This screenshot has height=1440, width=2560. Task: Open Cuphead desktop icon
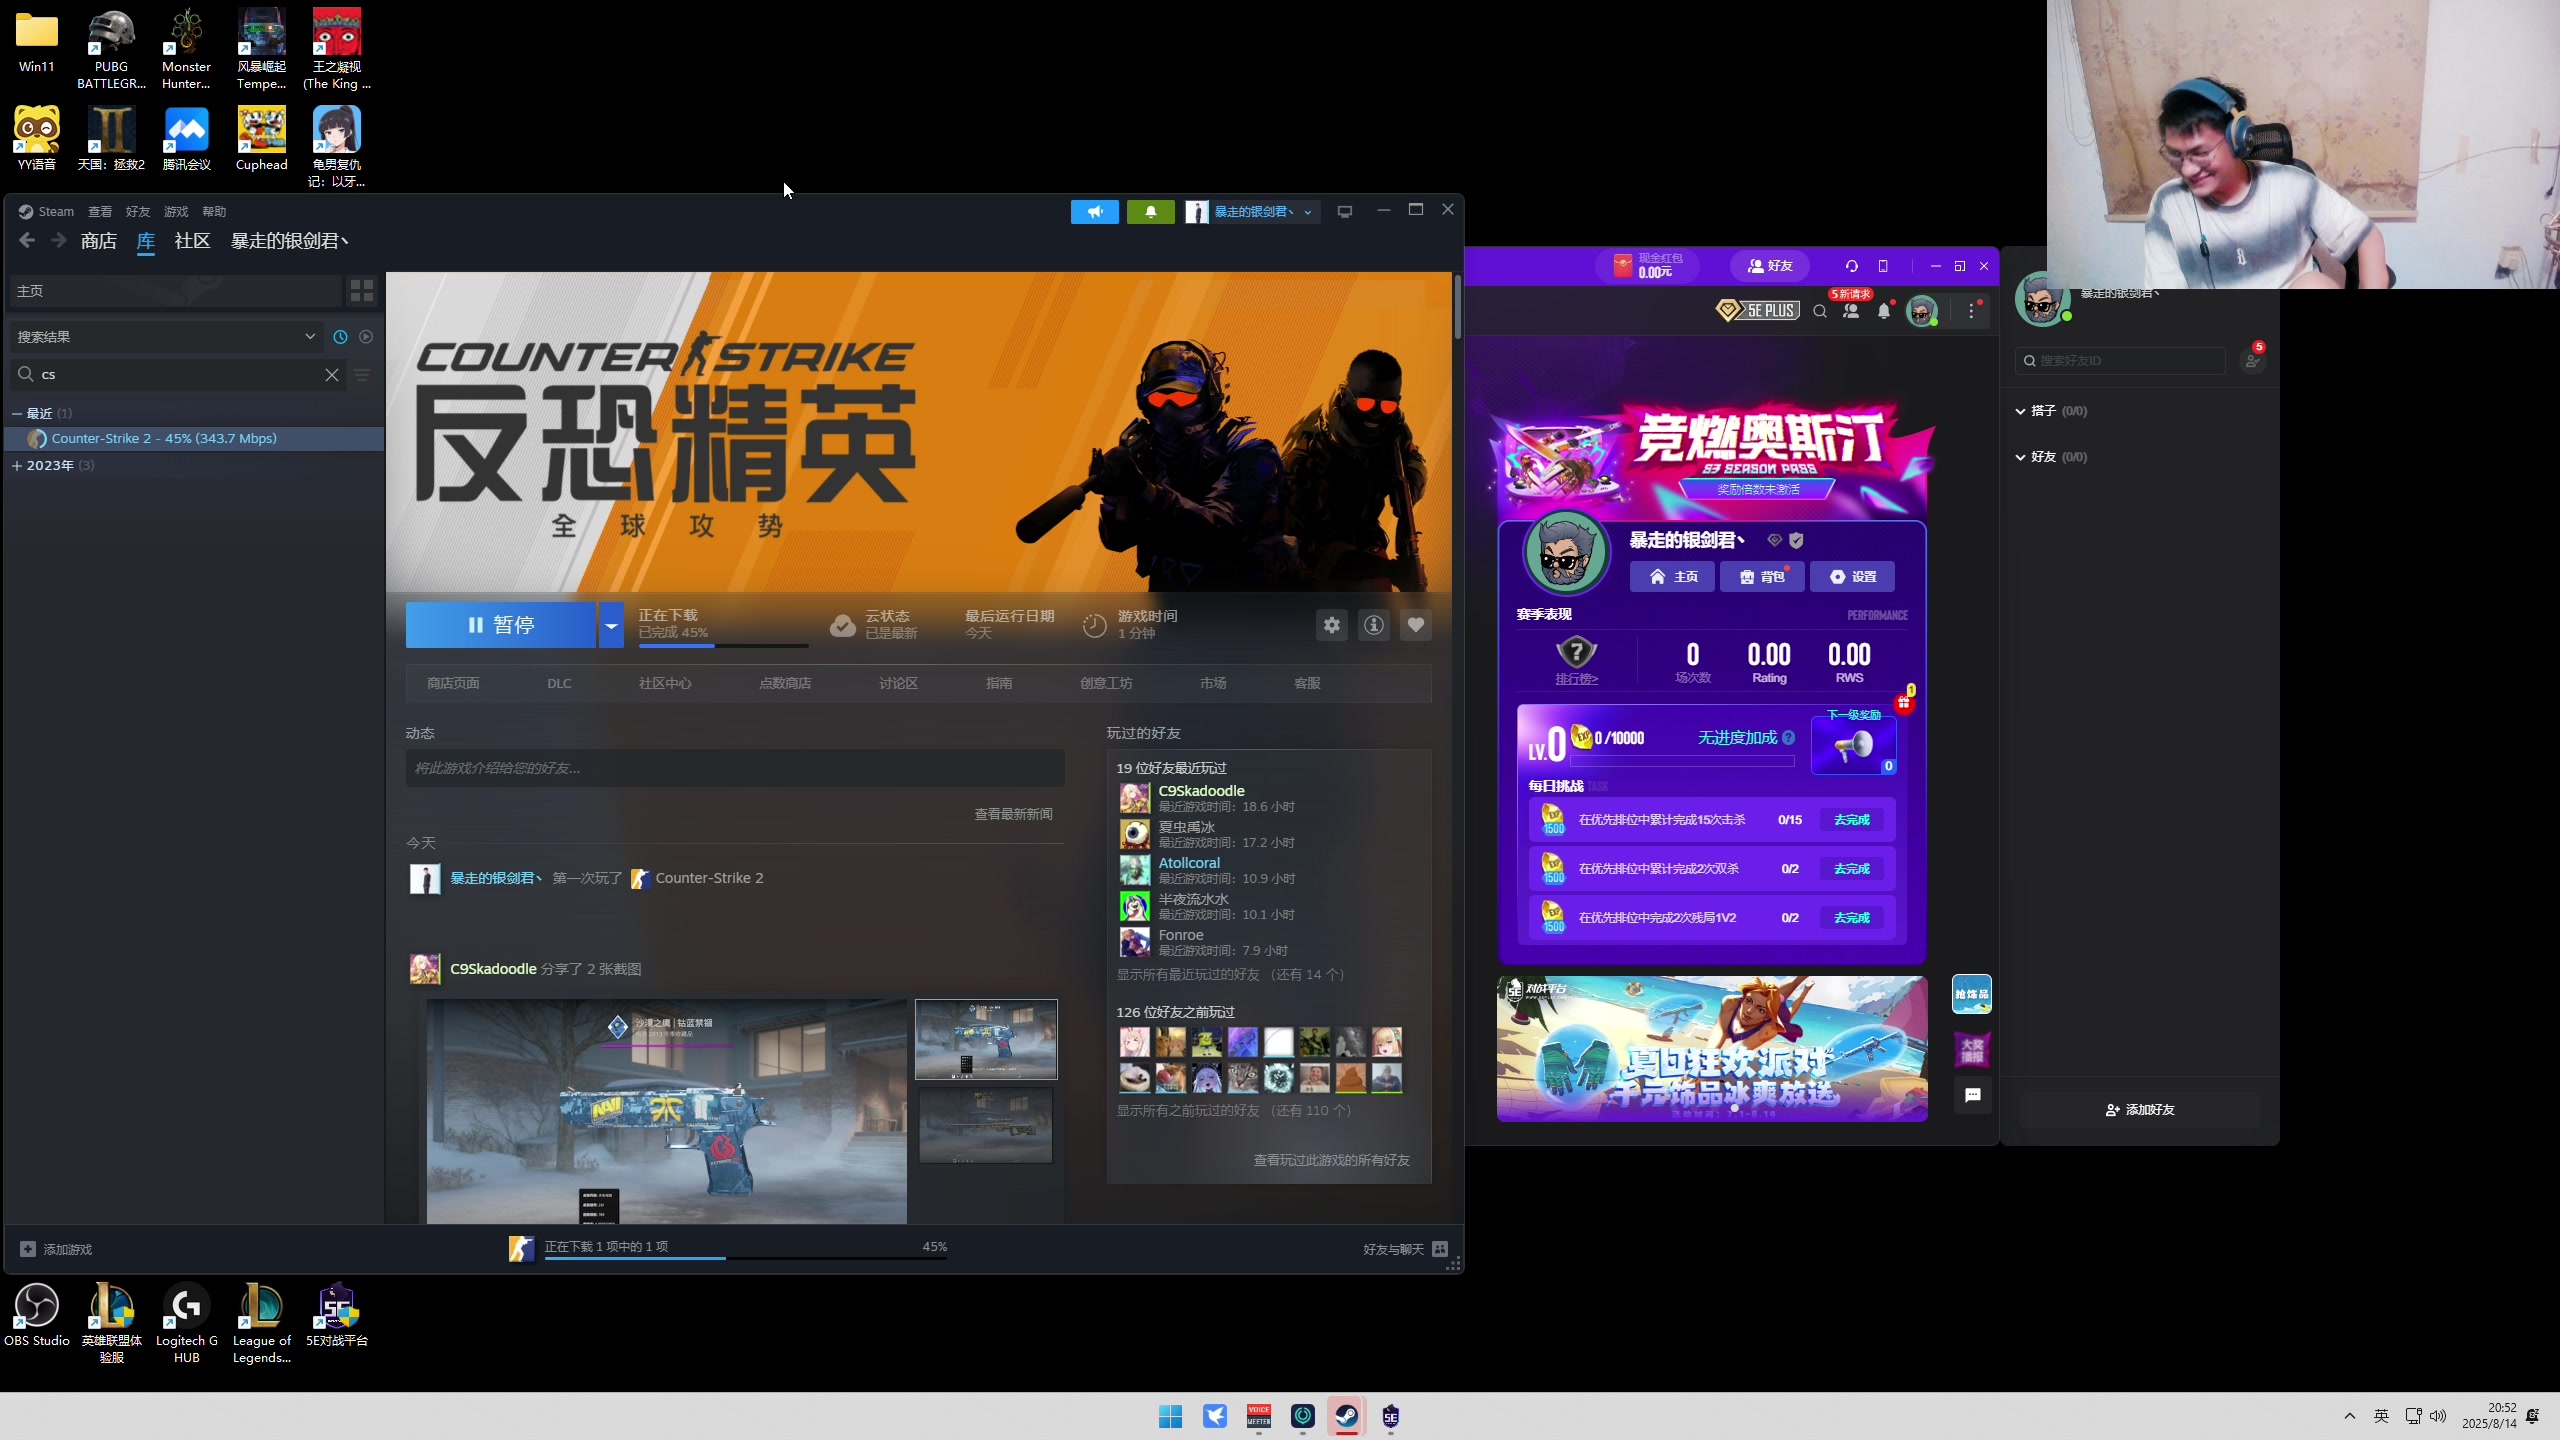[x=262, y=139]
